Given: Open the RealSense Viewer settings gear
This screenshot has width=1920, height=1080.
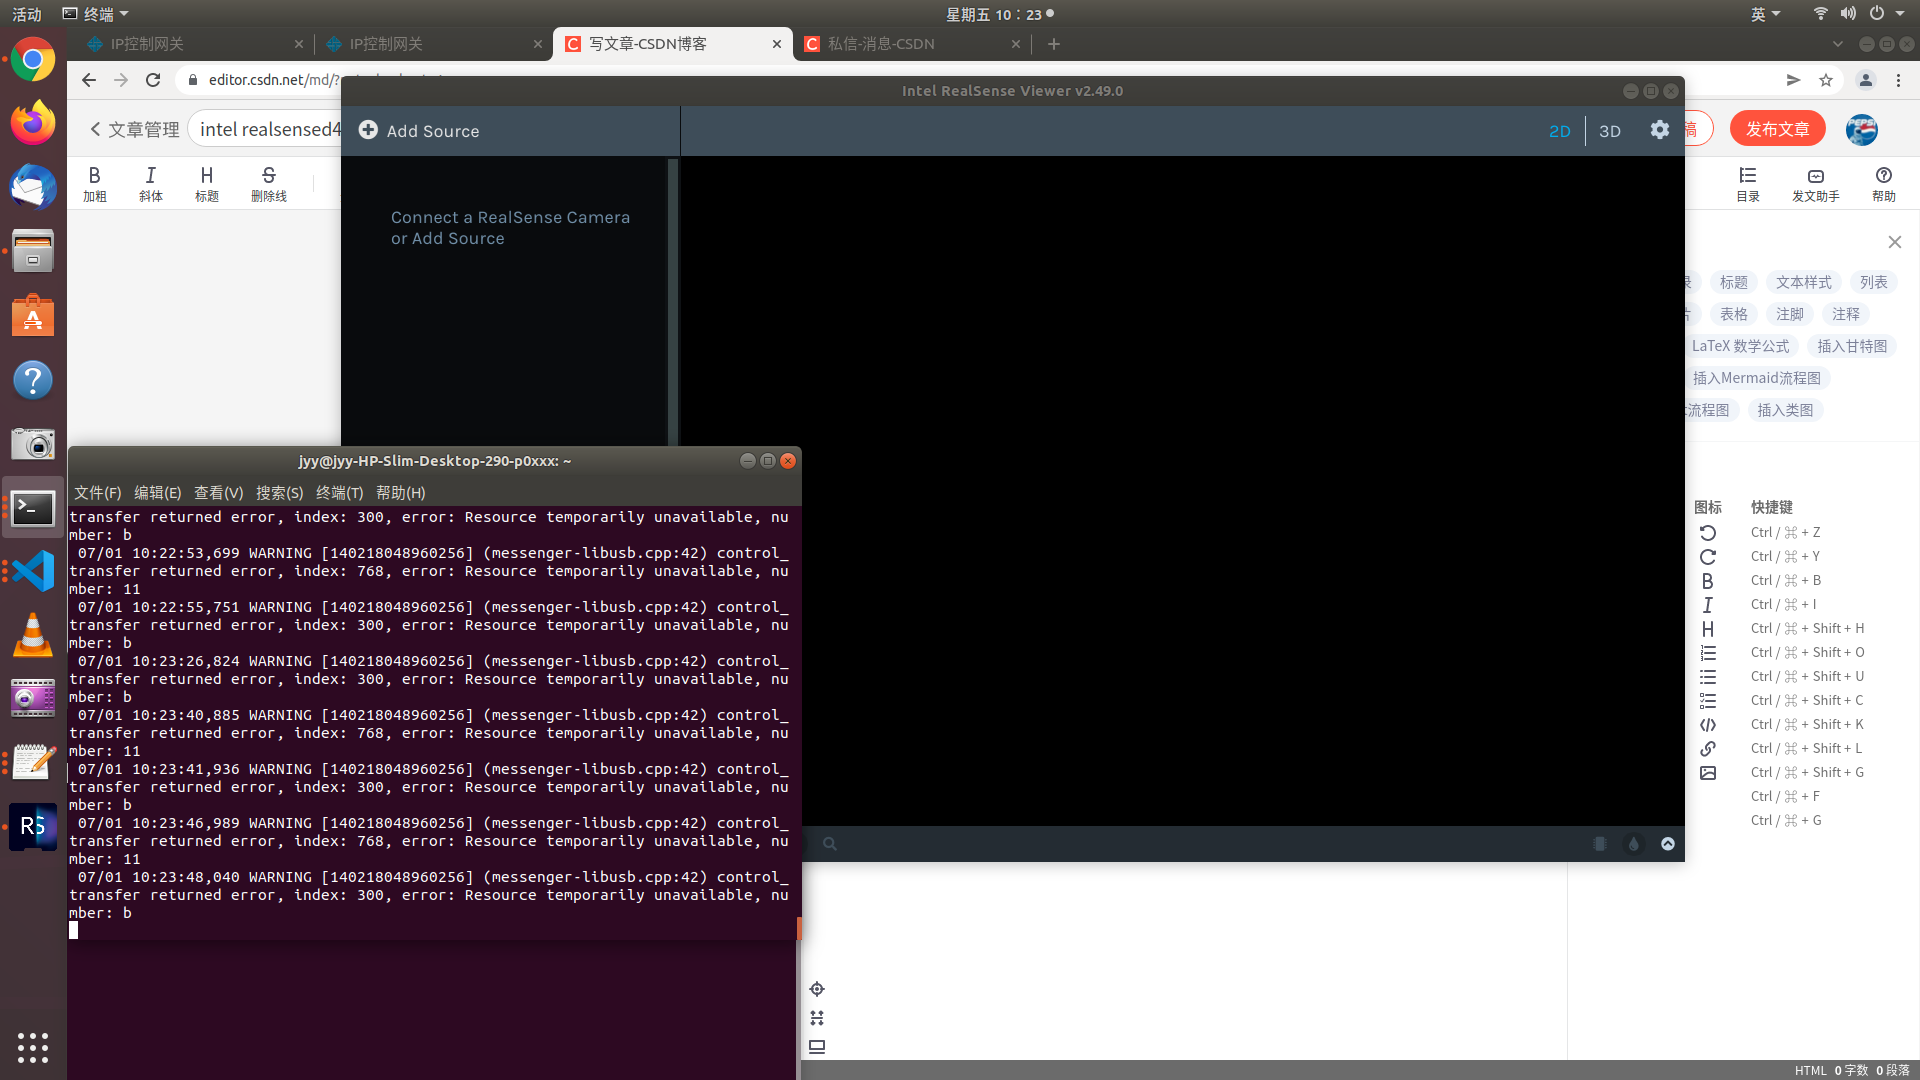Looking at the screenshot, I should [1660, 130].
